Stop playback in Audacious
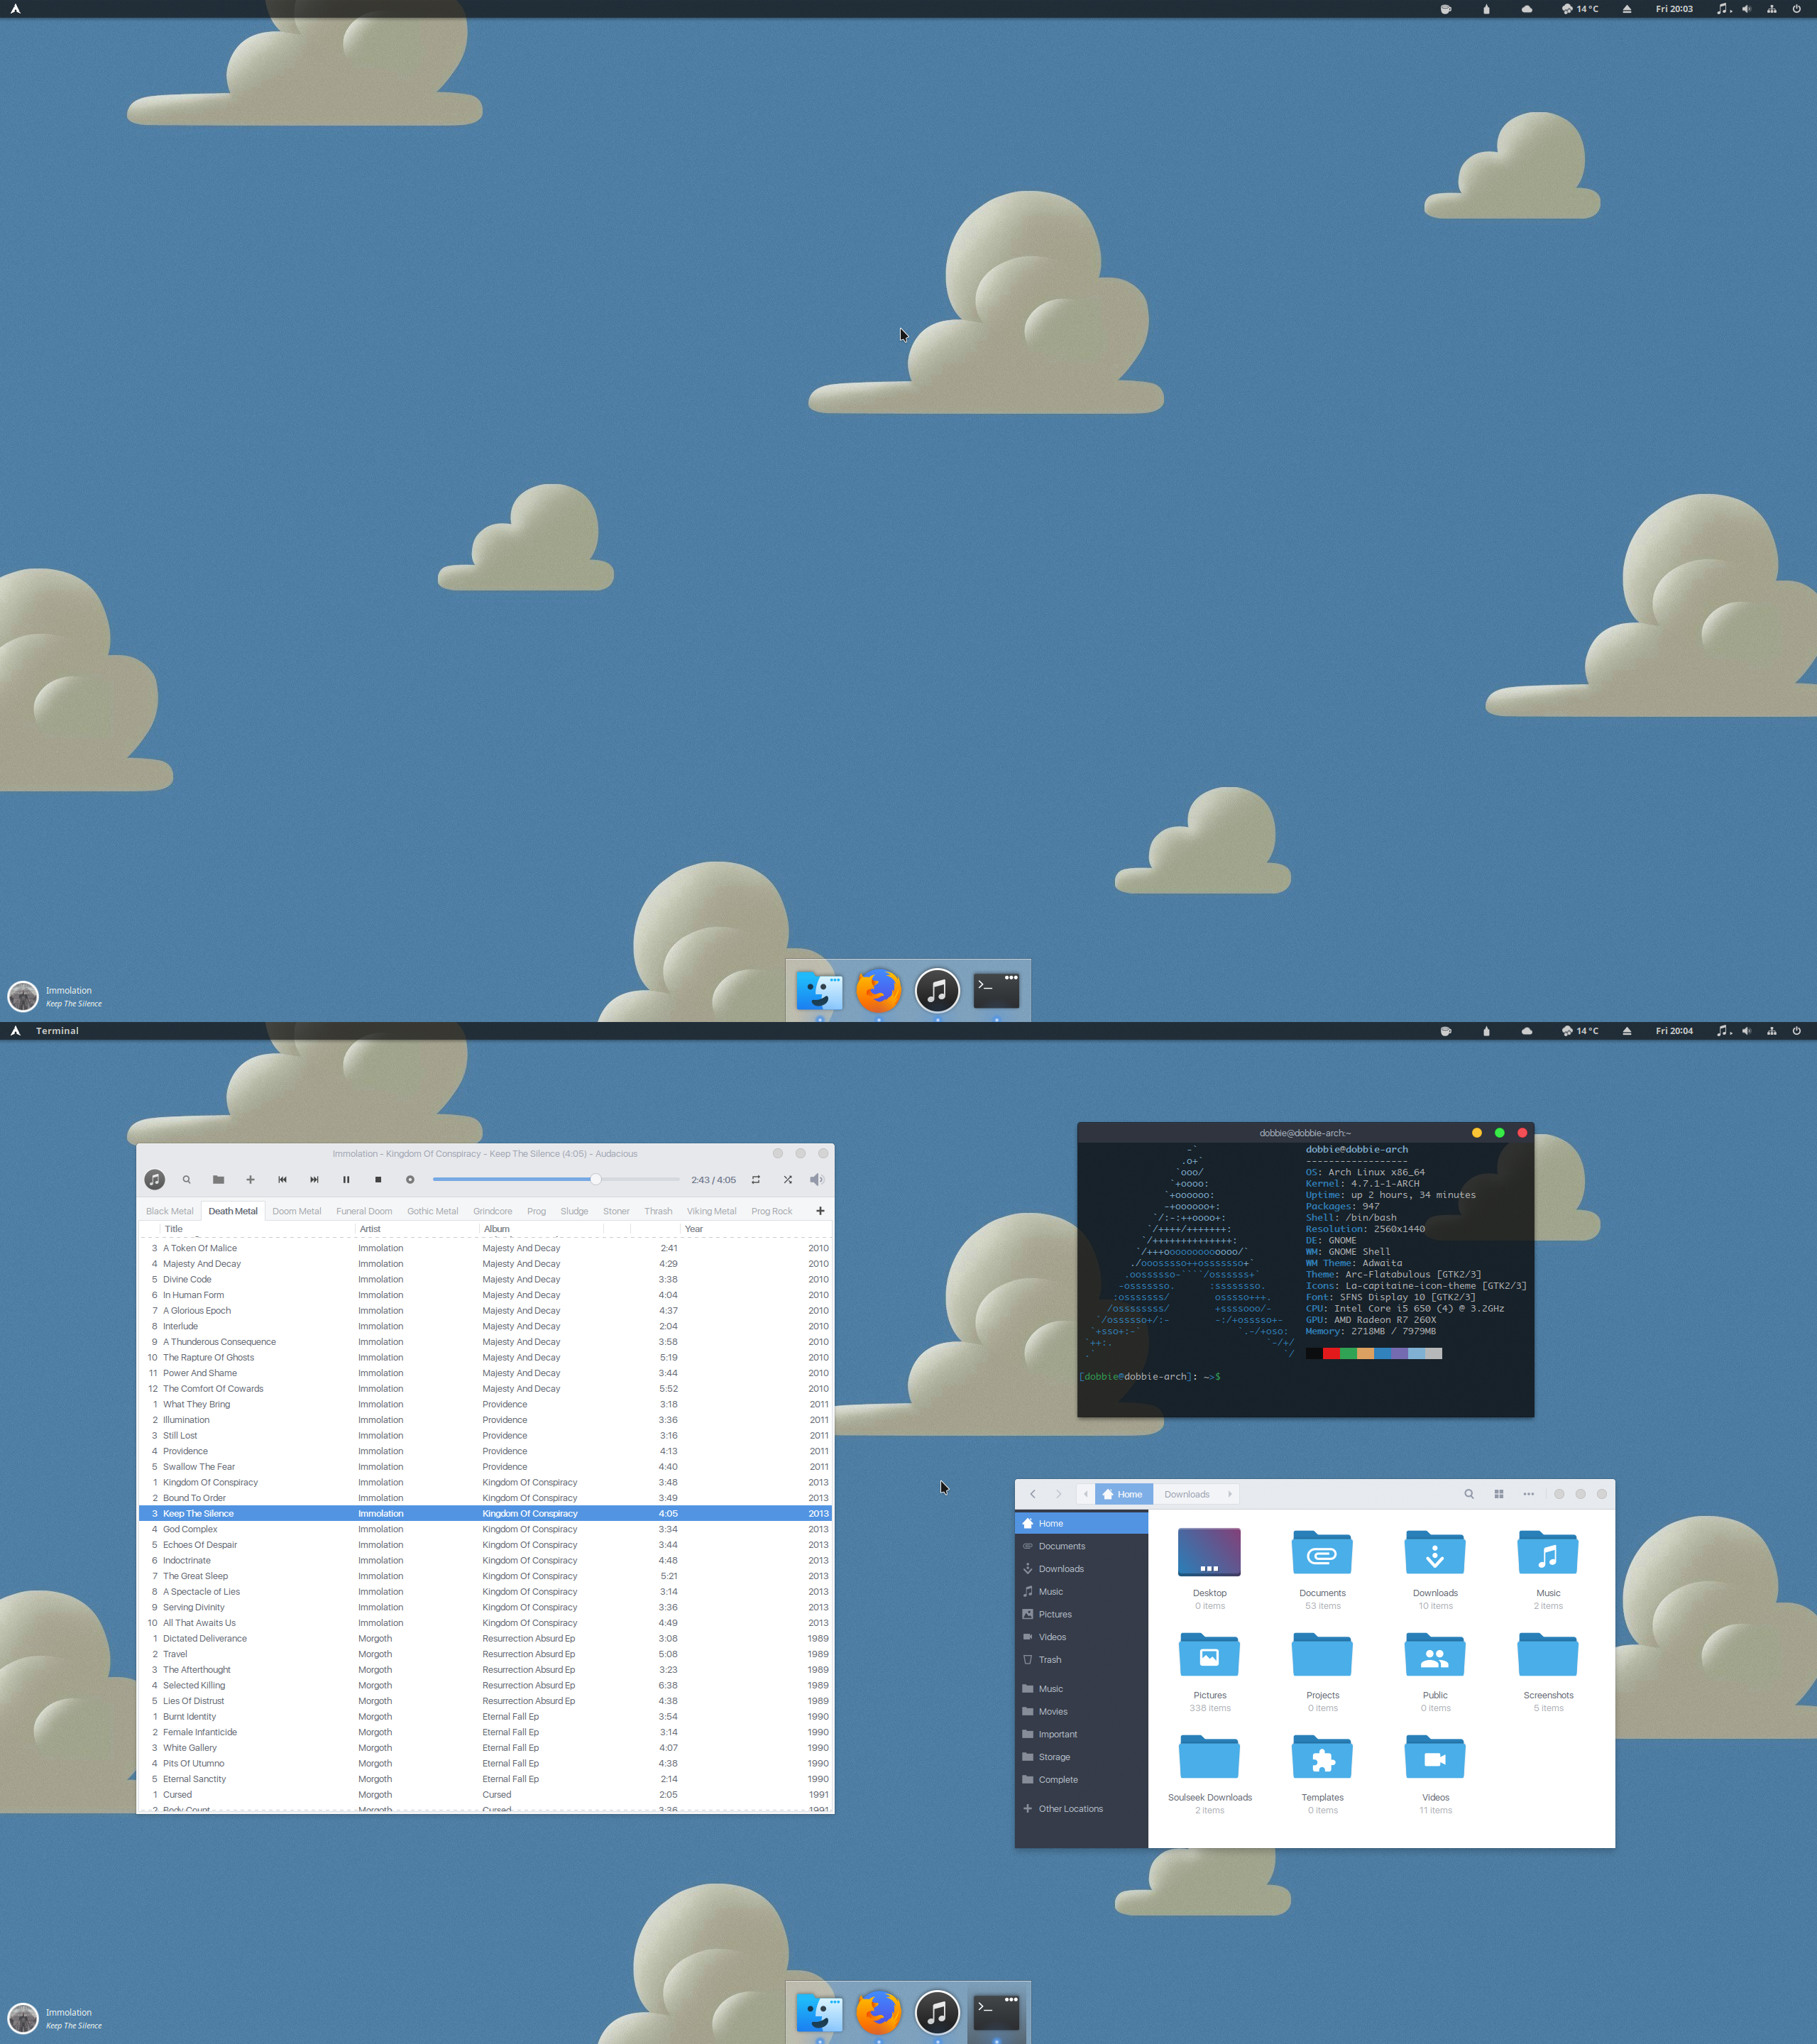Image resolution: width=1817 pixels, height=2044 pixels. pyautogui.click(x=378, y=1180)
